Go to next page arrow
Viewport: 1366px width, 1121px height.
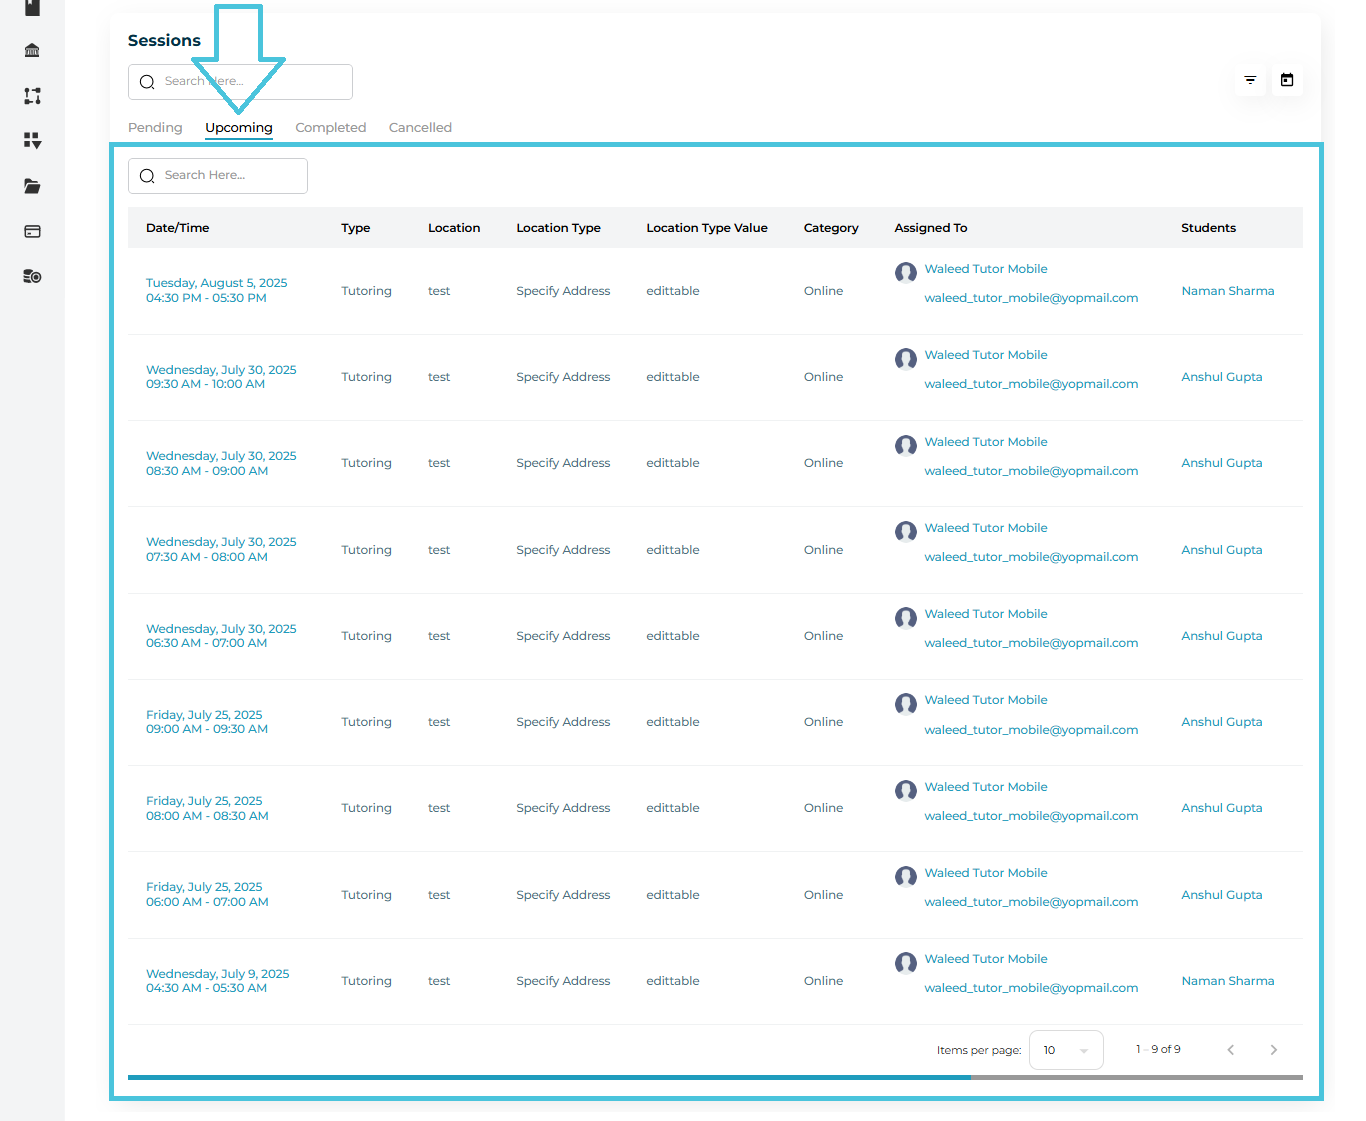click(1273, 1050)
